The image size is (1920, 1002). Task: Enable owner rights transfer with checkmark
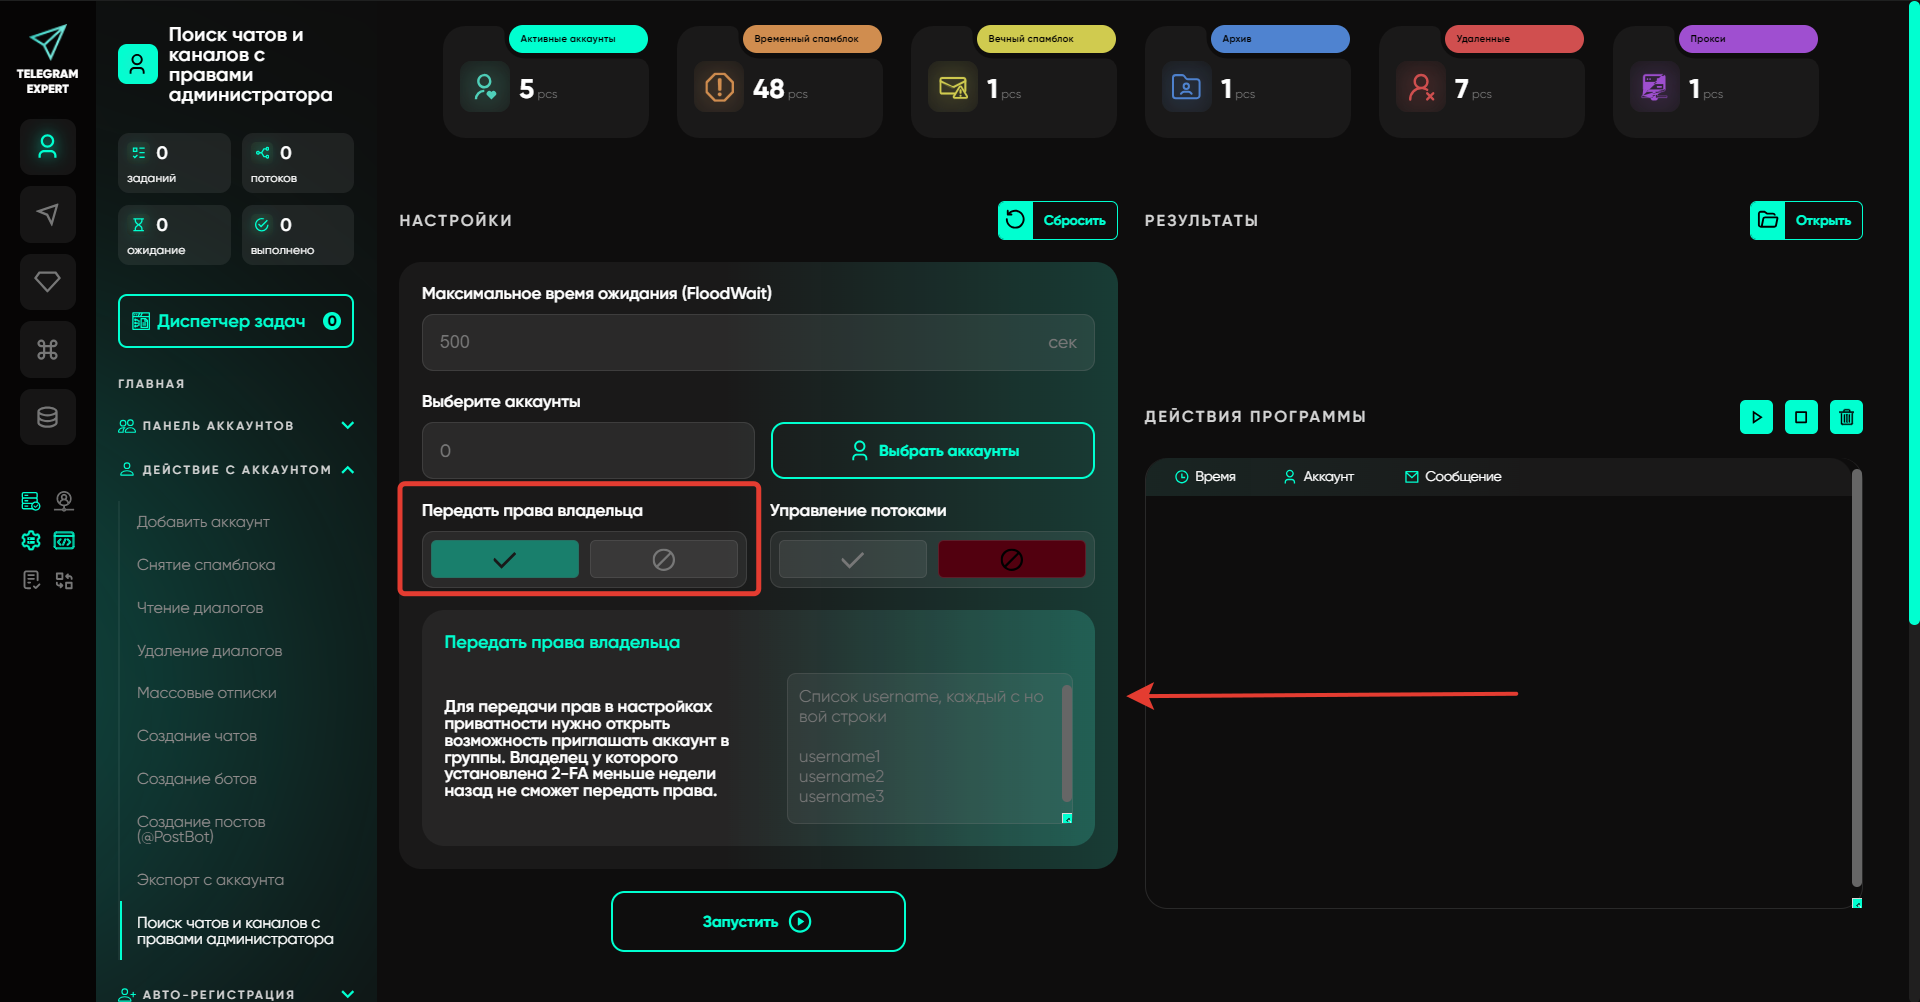tap(504, 559)
